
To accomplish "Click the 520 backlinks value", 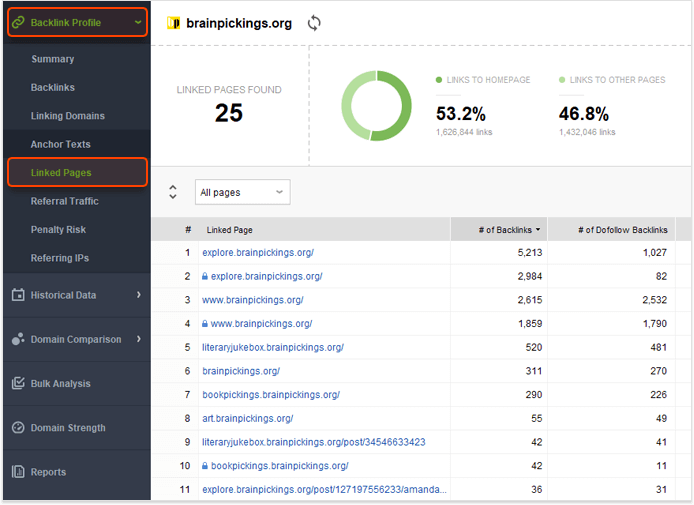I will 534,347.
